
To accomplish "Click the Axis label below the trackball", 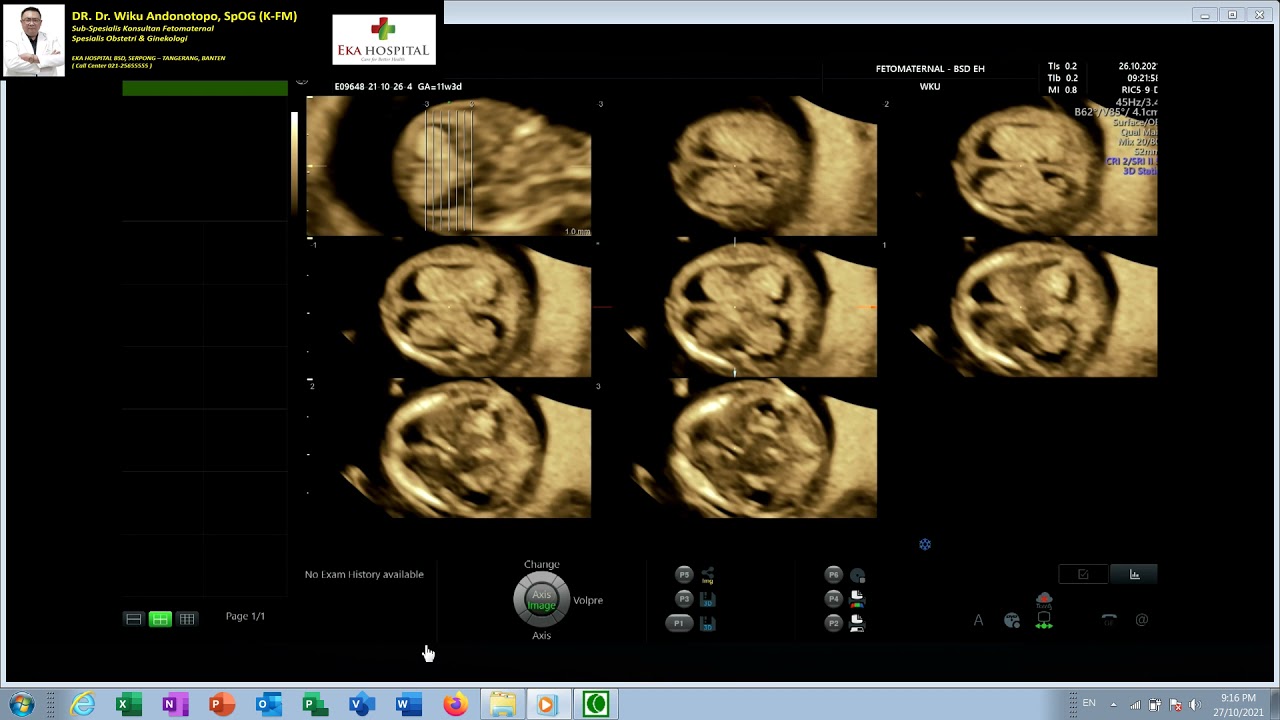I will click(541, 635).
